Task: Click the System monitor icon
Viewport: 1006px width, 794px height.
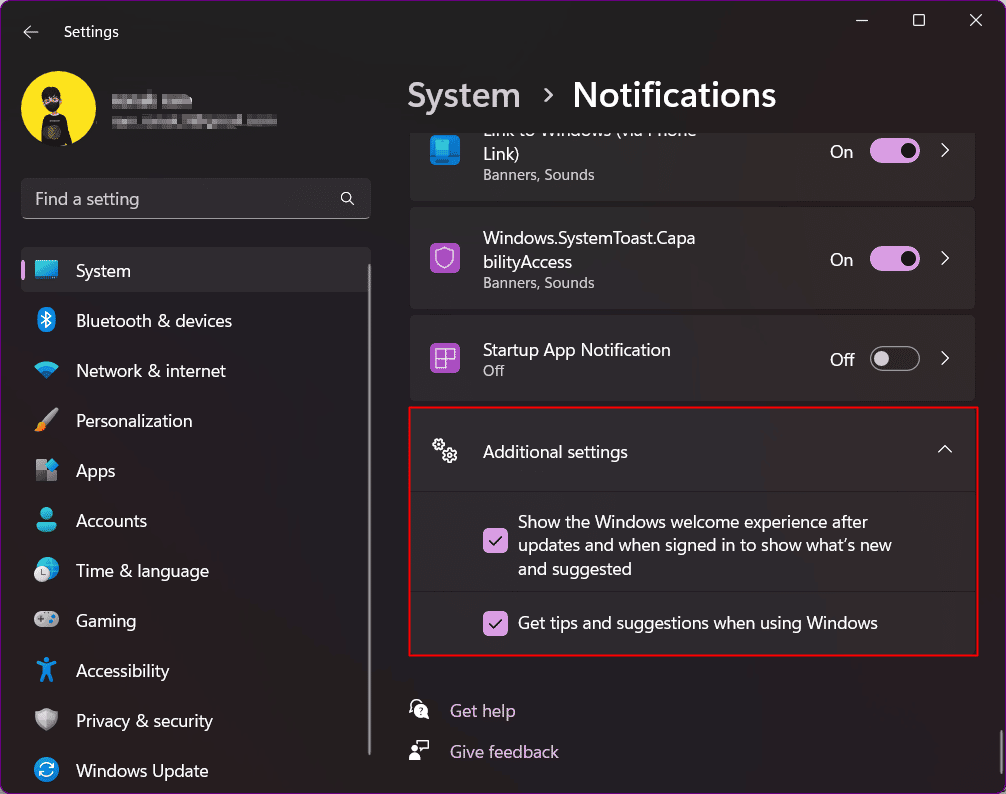Action: (46, 270)
